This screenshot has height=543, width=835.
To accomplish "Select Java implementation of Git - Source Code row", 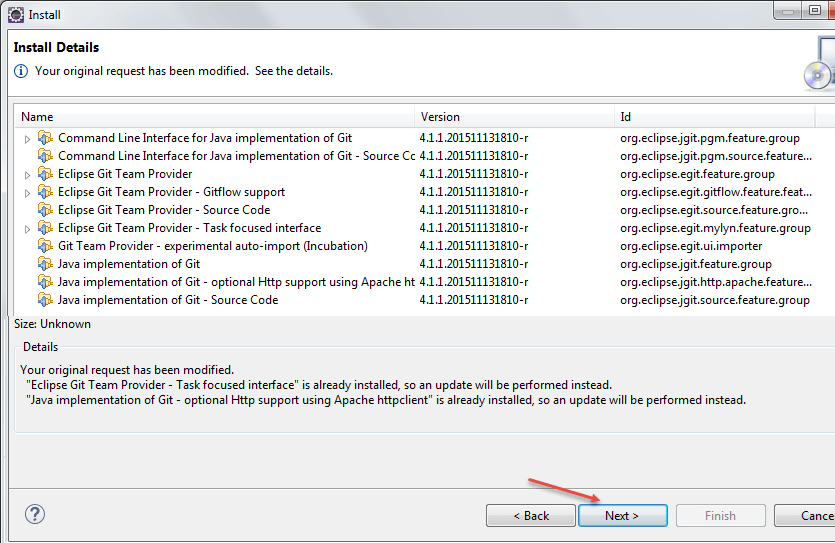I will tap(168, 300).
